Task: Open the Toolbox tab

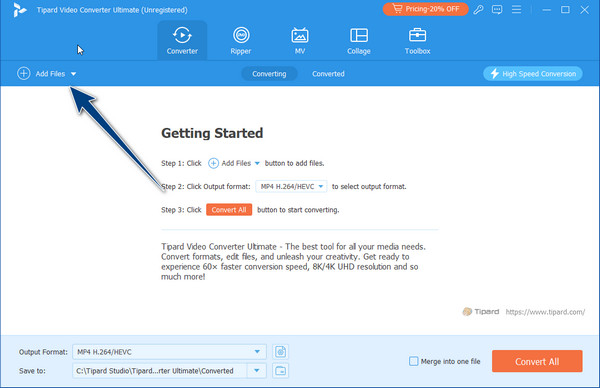Action: click(417, 41)
